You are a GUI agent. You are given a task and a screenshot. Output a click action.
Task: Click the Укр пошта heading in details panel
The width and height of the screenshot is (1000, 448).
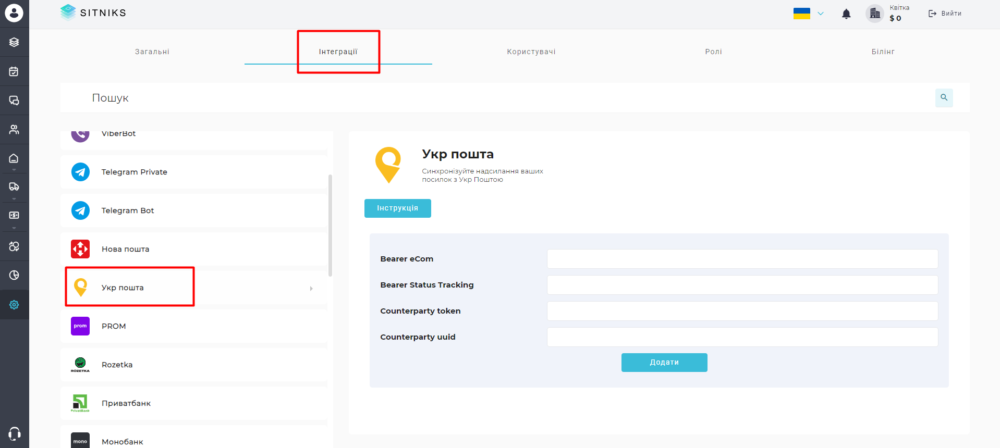[x=458, y=154]
